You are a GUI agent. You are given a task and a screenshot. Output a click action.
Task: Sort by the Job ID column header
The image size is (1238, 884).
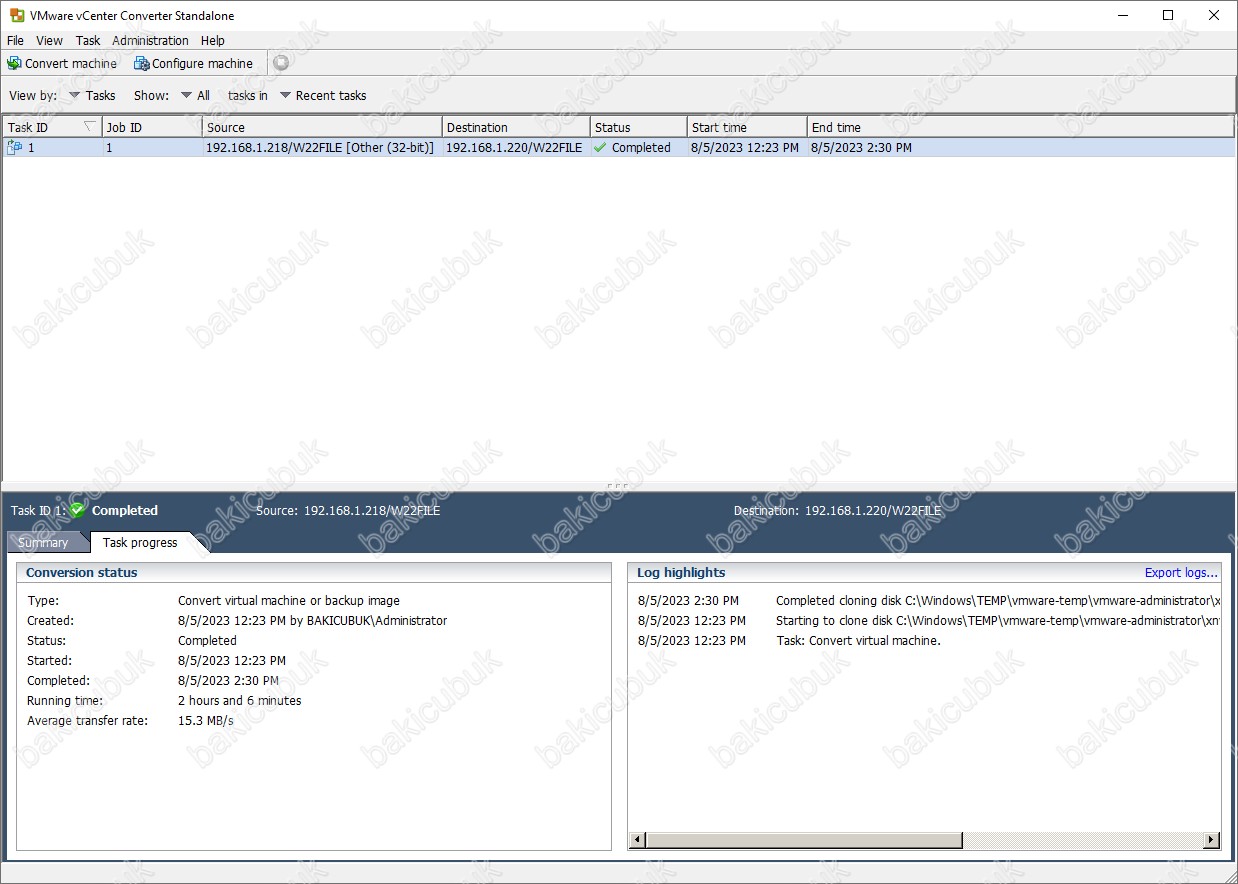click(x=152, y=127)
